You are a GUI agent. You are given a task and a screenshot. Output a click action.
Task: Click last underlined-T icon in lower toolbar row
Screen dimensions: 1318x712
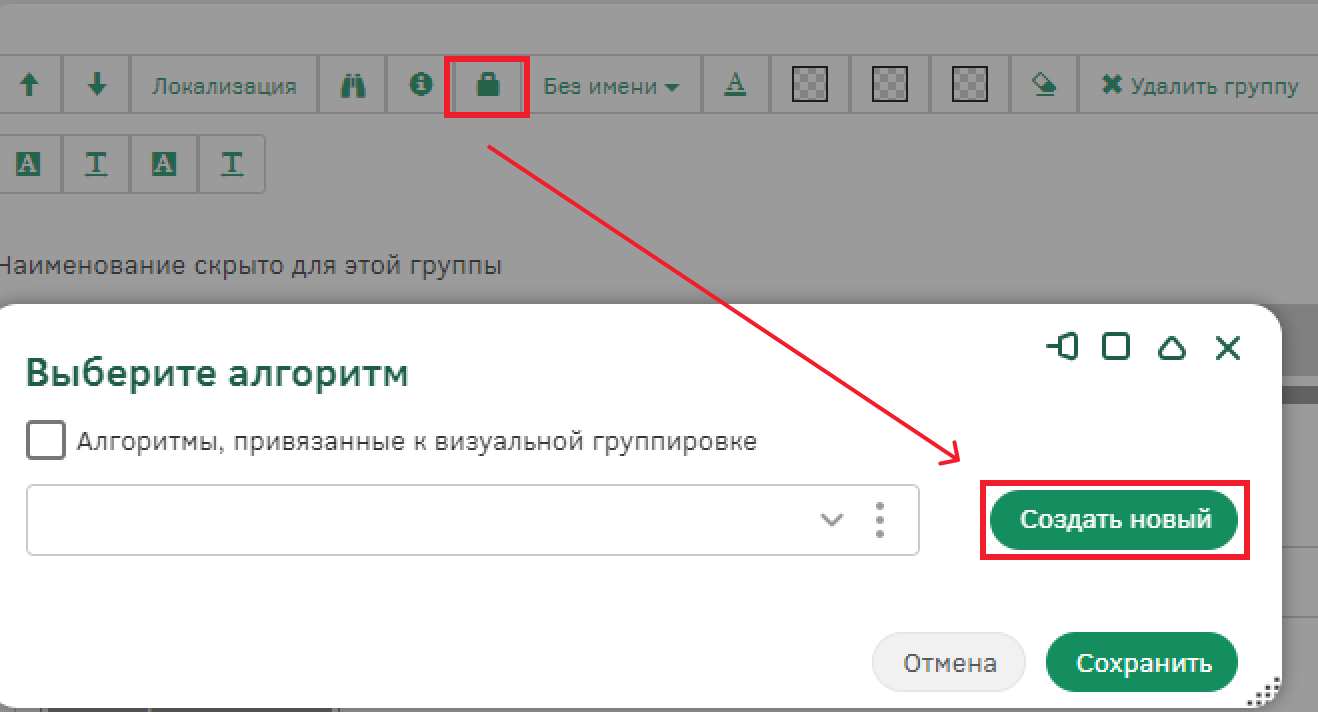[x=232, y=164]
